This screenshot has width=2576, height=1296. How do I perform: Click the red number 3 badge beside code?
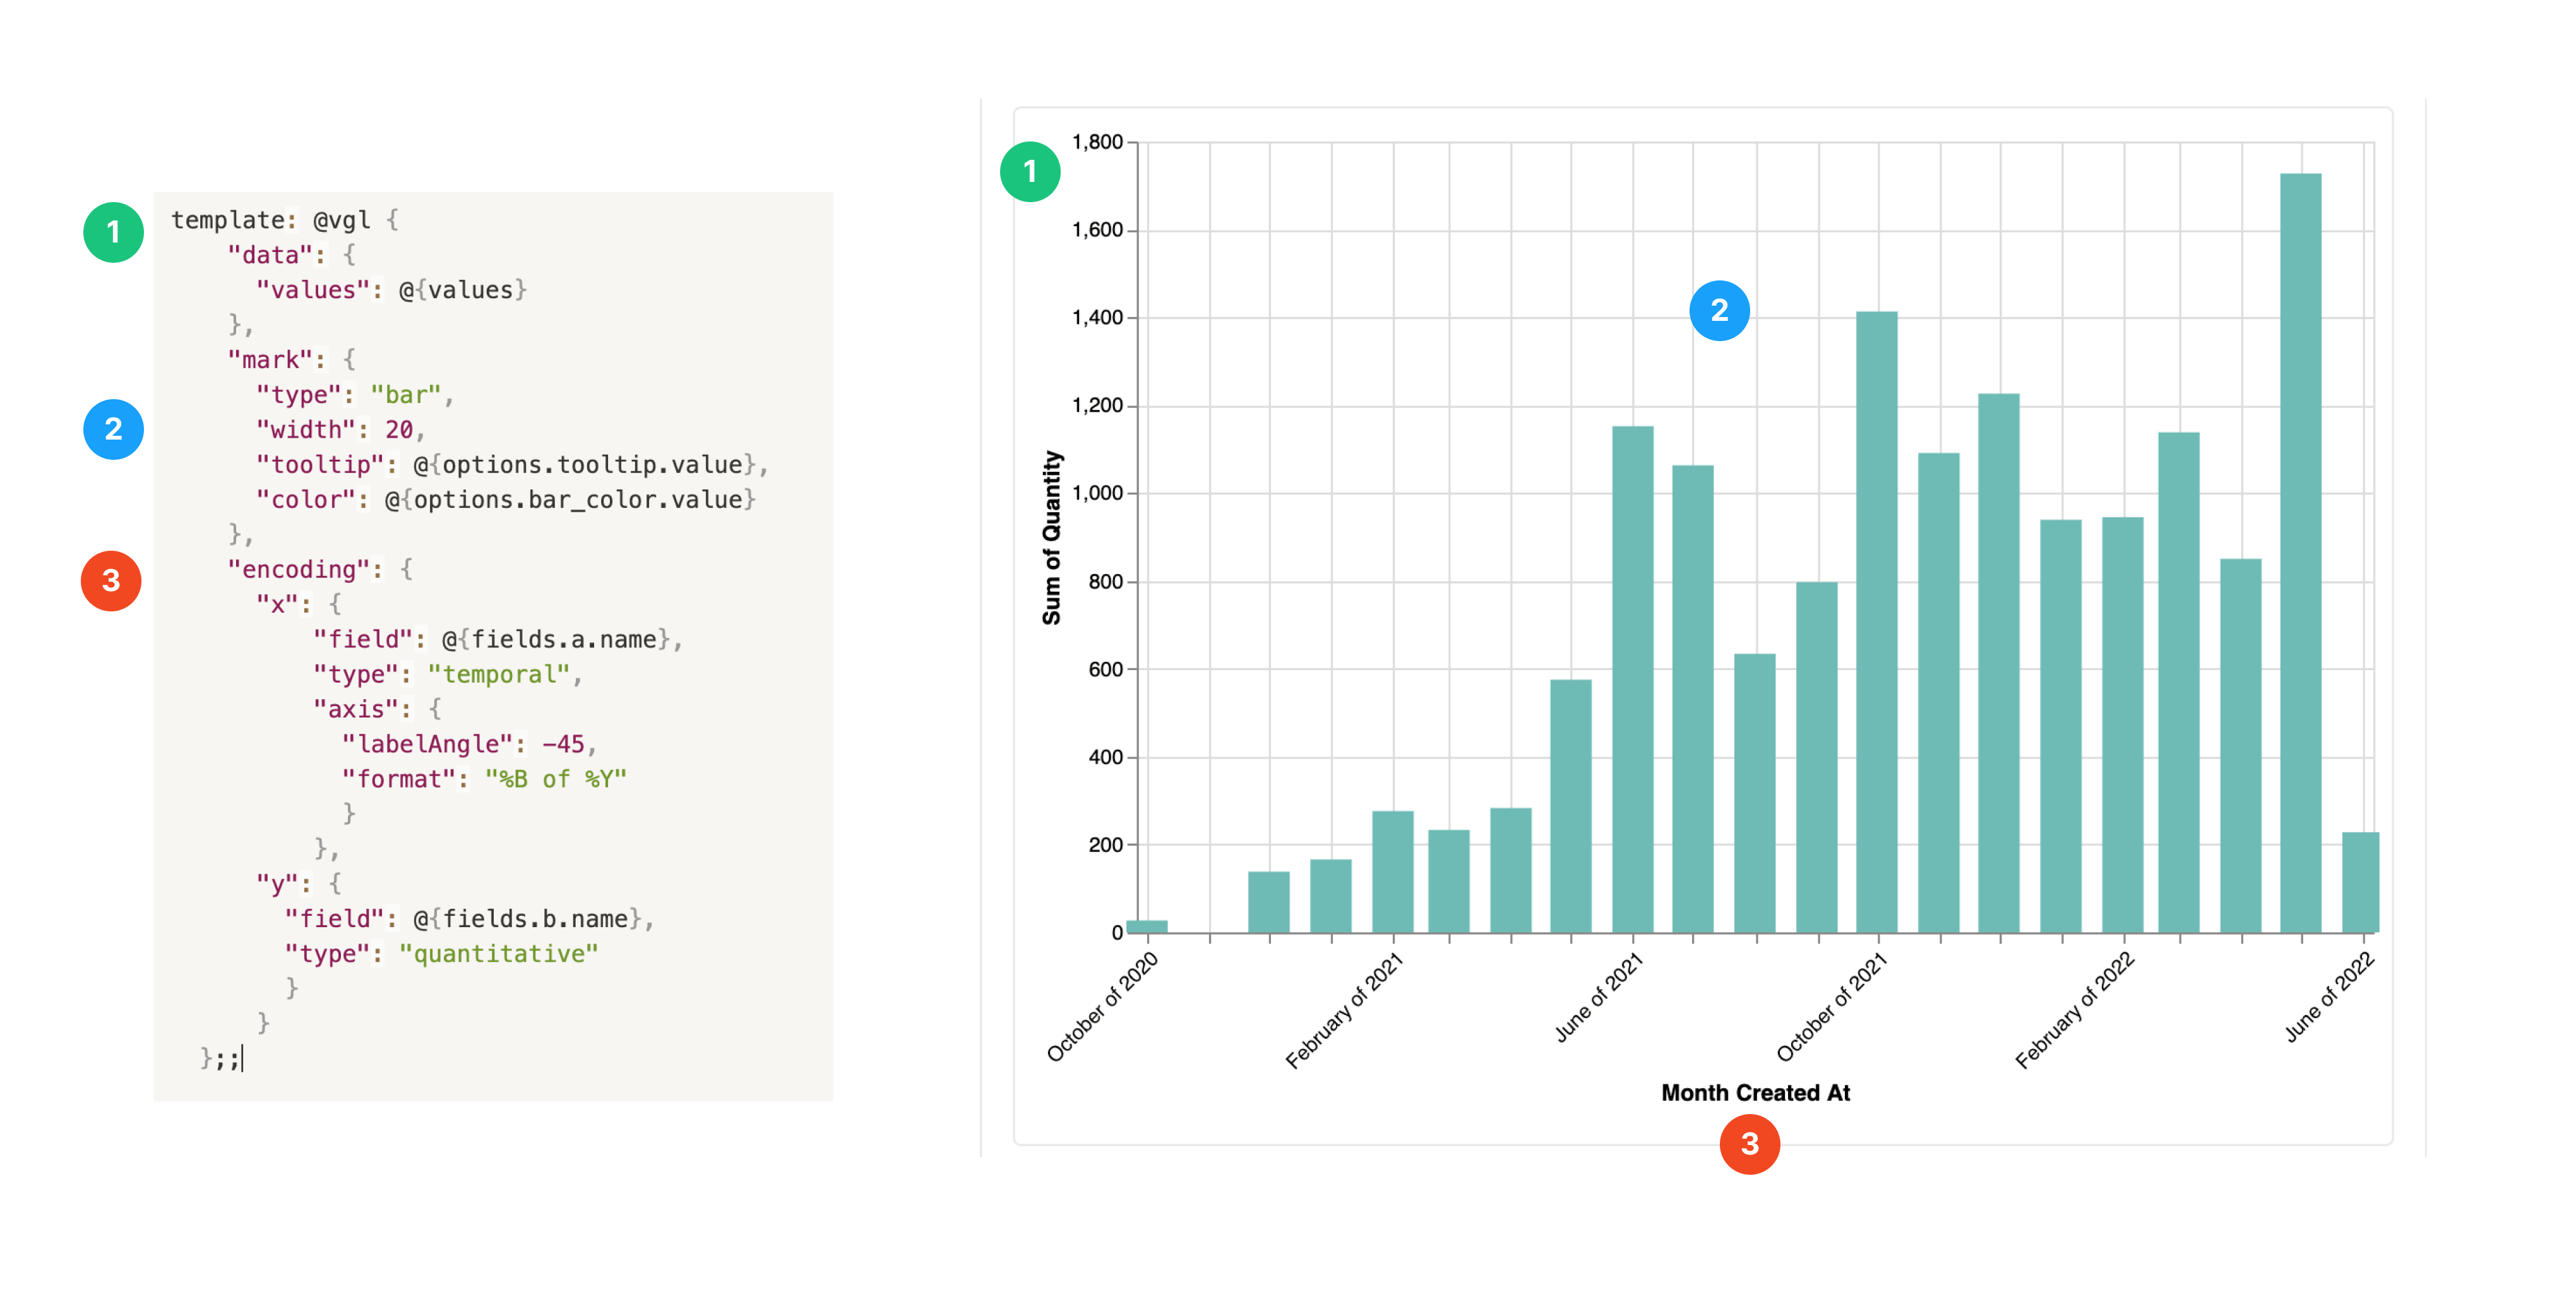(111, 580)
